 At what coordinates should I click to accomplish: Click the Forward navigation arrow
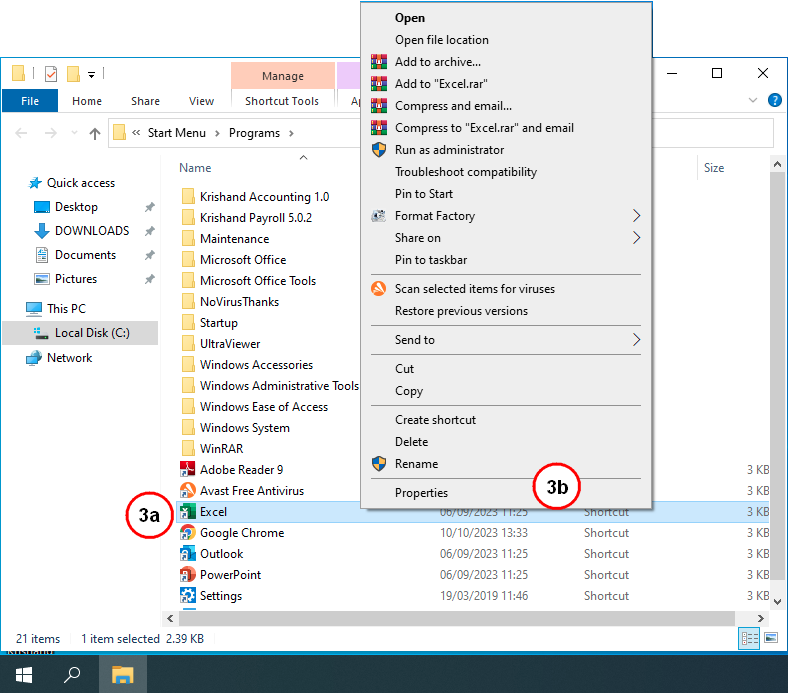click(51, 133)
